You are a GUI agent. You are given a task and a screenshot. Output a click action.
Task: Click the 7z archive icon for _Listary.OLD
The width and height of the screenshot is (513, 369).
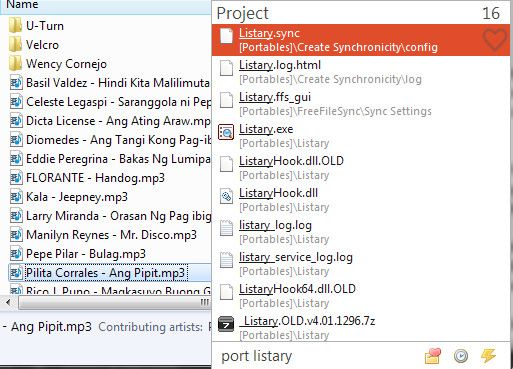pos(226,324)
